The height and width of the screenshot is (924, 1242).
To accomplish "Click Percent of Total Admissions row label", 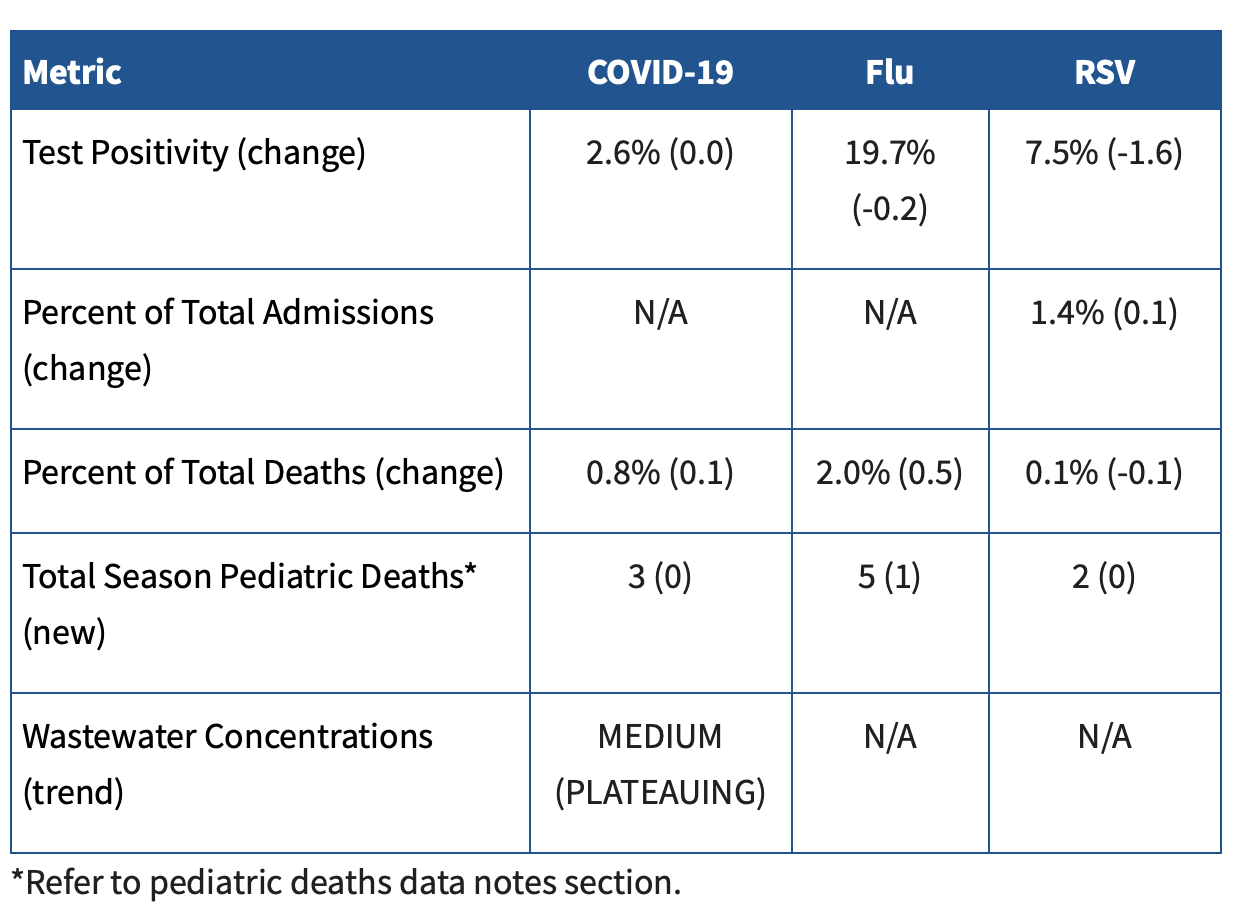I will (228, 340).
